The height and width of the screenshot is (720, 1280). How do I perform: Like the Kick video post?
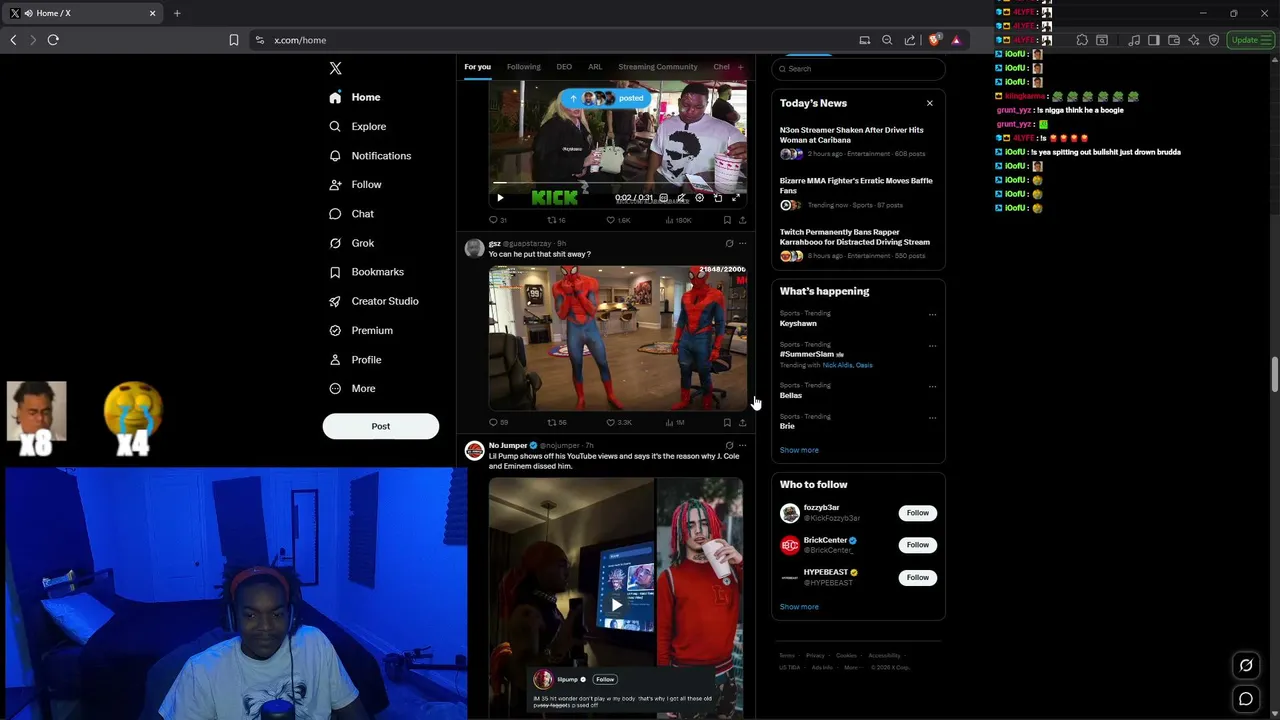(x=618, y=220)
